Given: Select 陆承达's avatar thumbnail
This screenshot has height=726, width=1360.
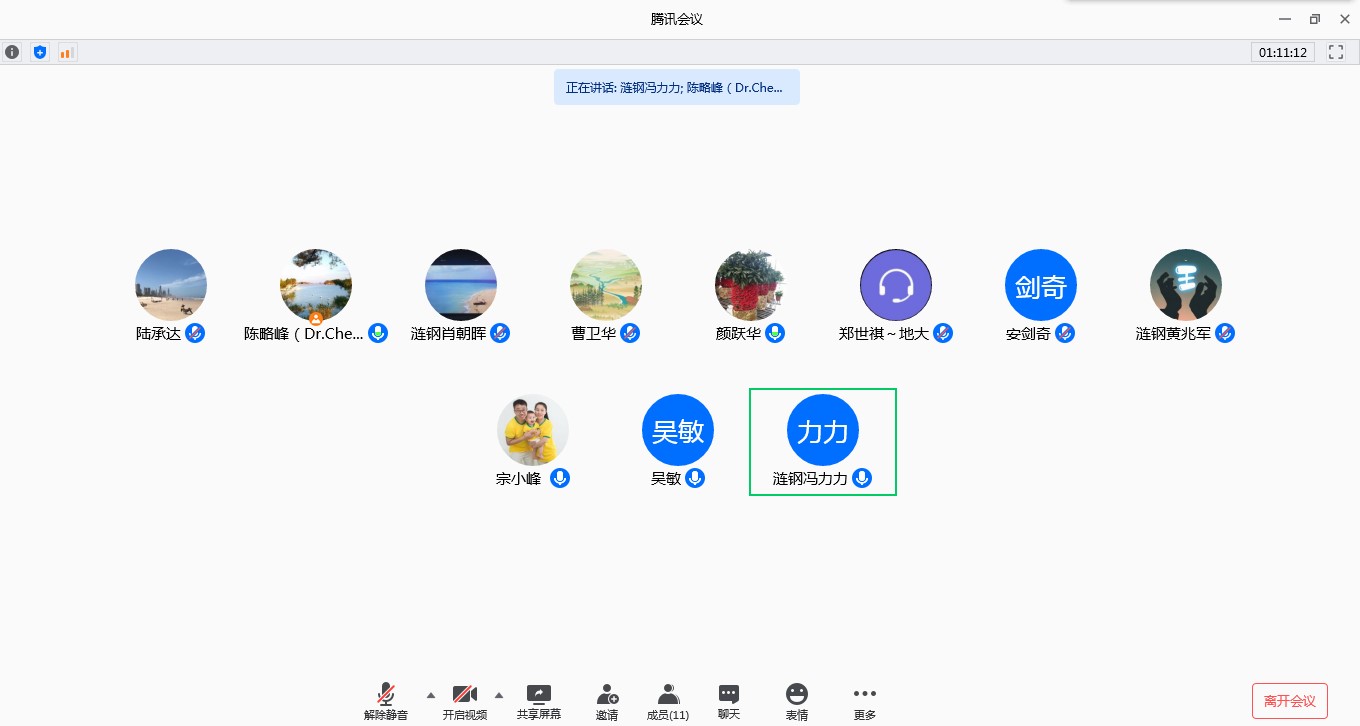Looking at the screenshot, I should 171,285.
